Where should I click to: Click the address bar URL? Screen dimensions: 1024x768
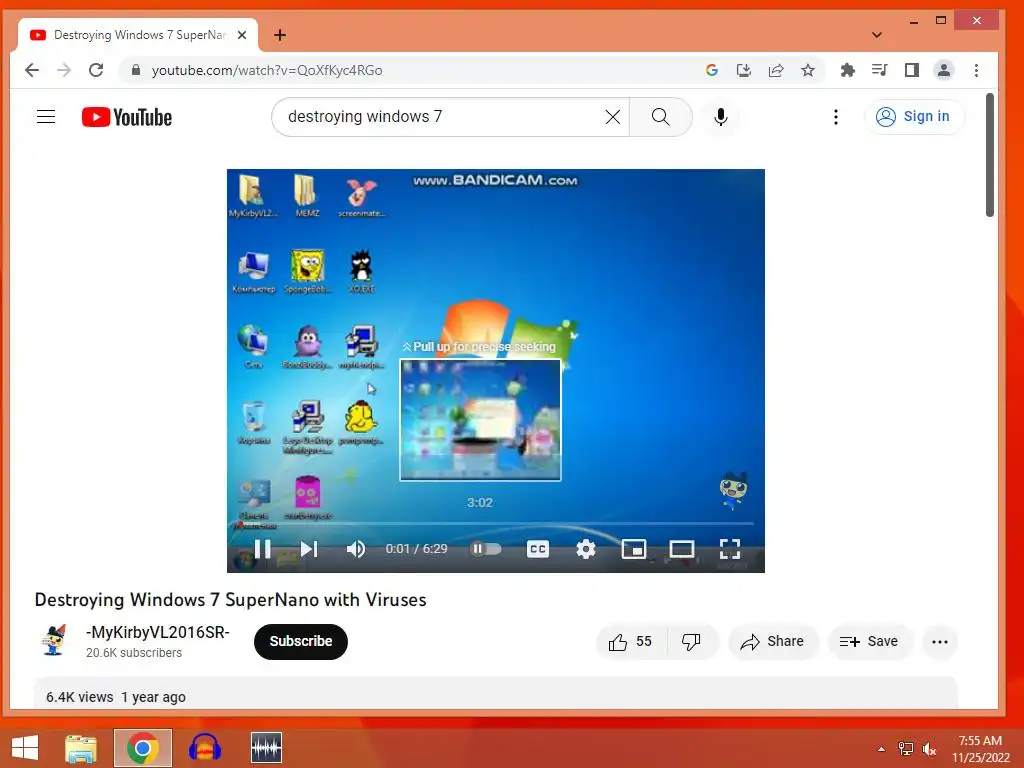(267, 71)
